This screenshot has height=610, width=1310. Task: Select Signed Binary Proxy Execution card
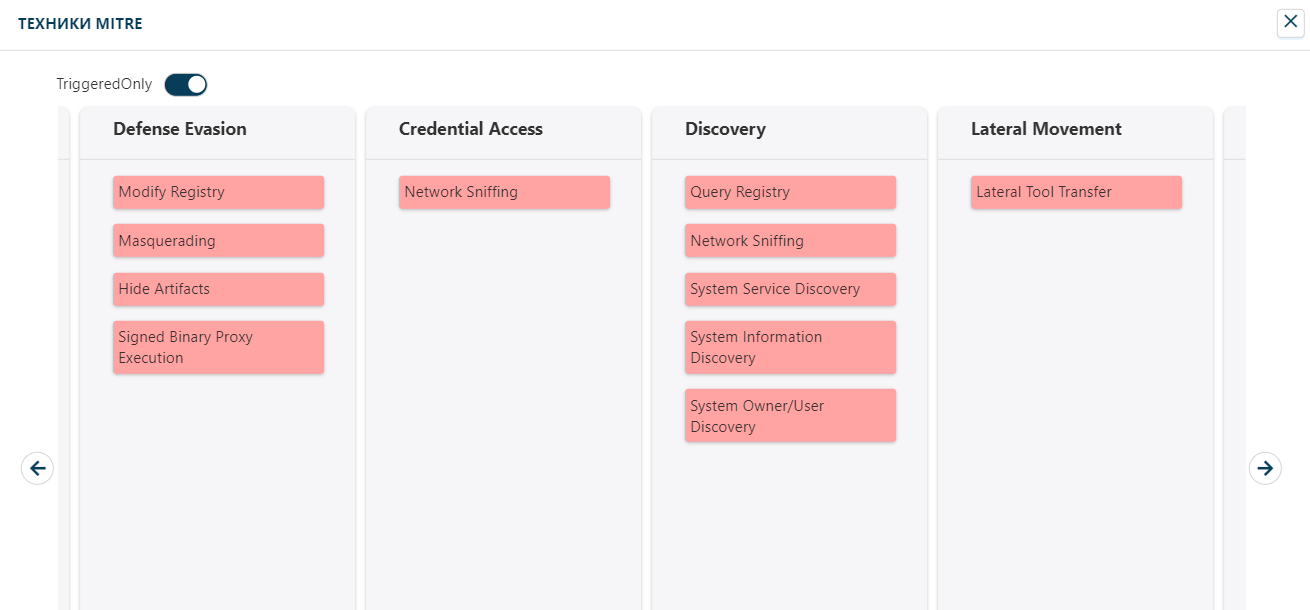(x=218, y=347)
